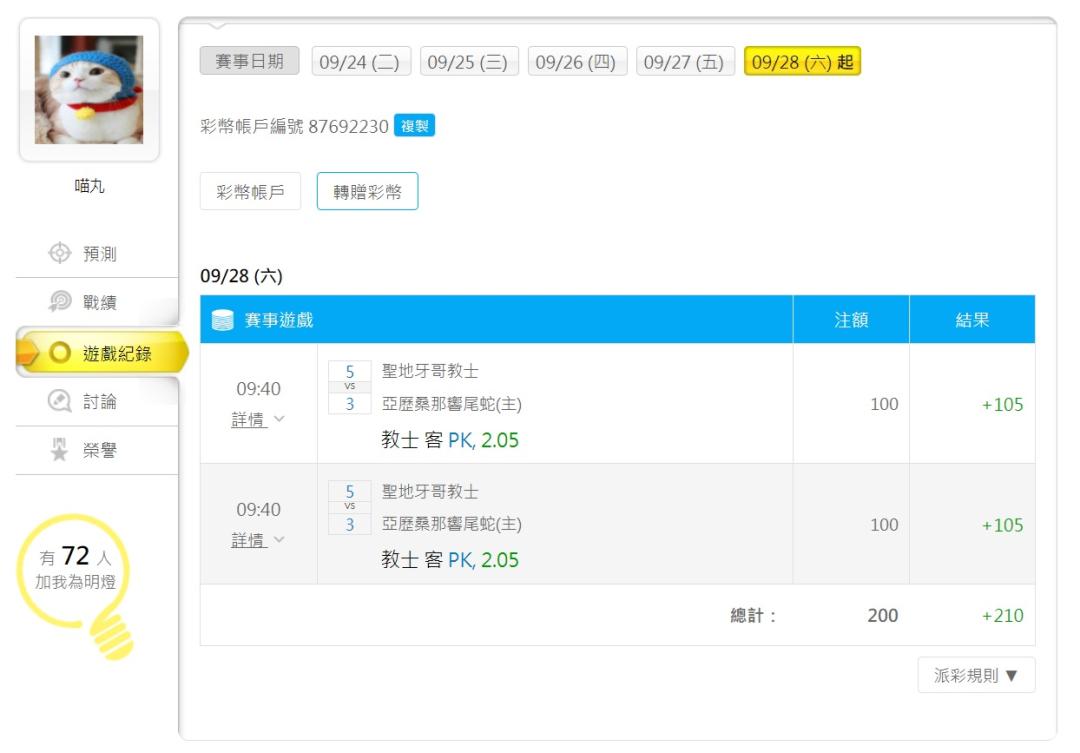
Task: Click the username 喵丸 below the avatar
Action: 89,186
